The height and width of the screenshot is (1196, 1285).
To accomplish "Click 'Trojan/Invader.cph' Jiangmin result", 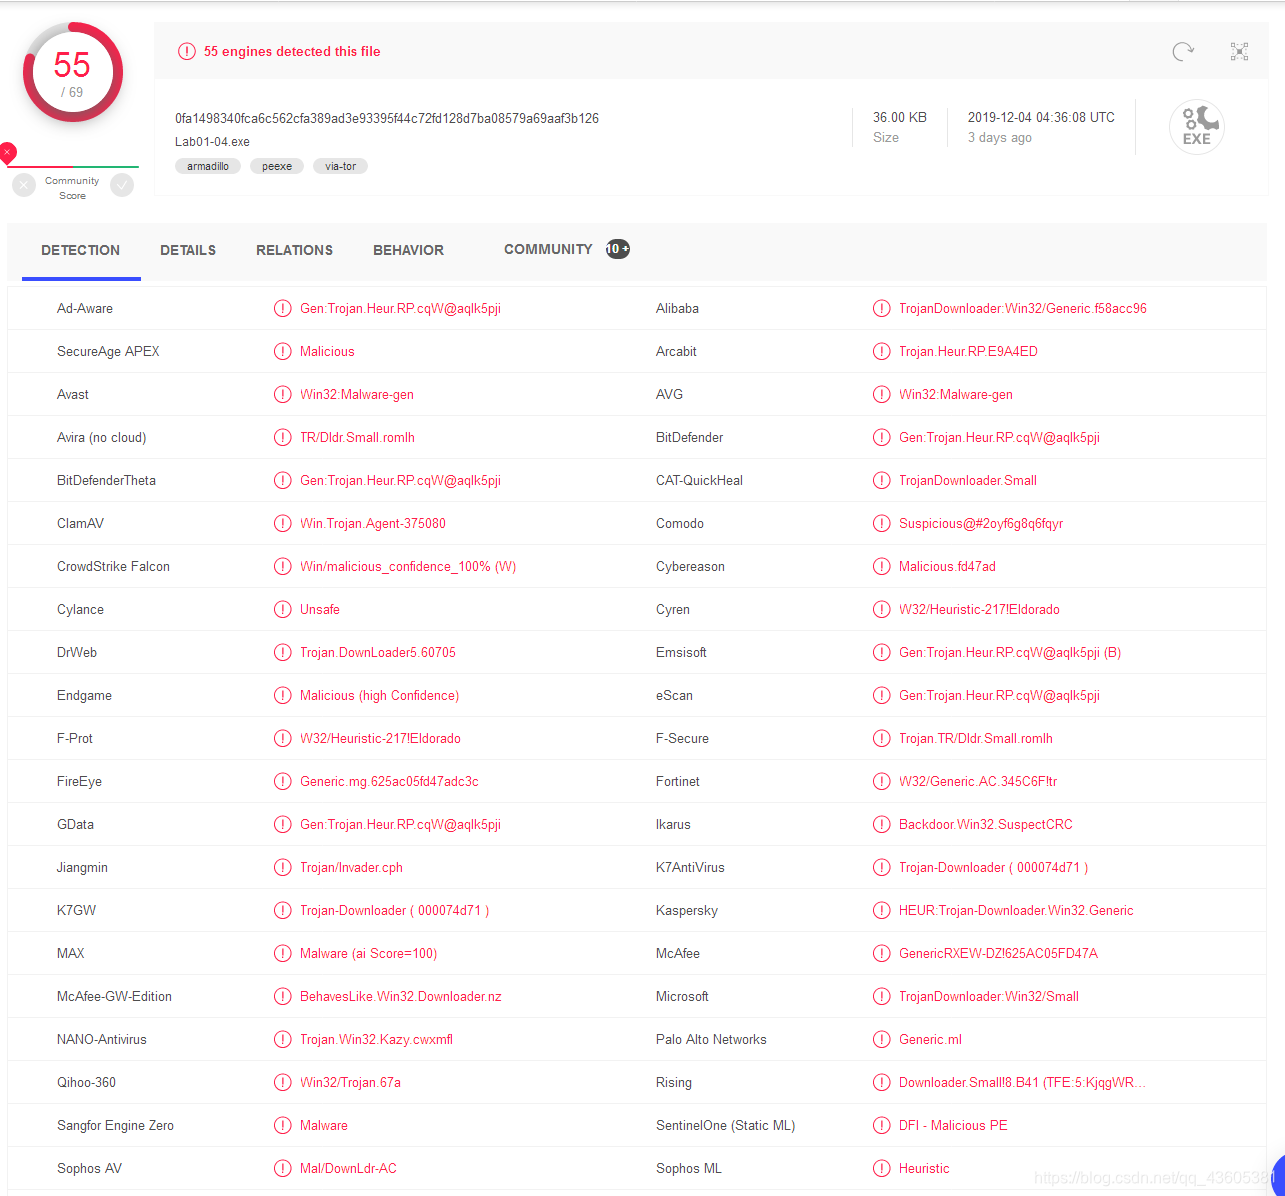I will [351, 867].
